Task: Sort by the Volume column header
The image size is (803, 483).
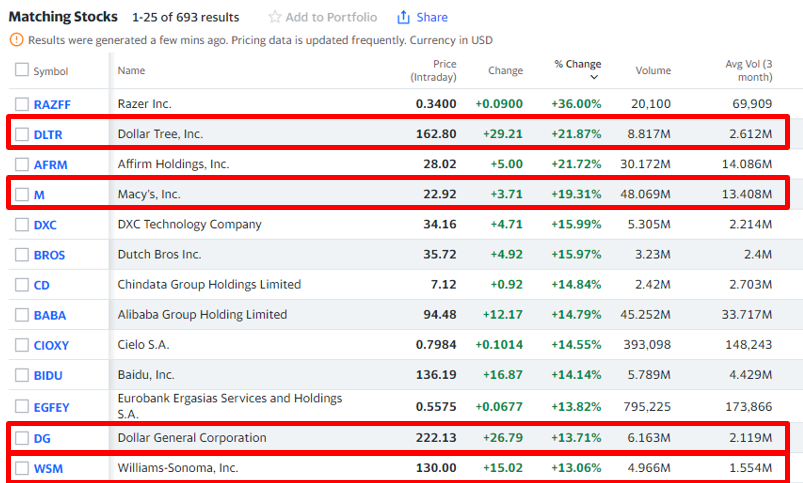Action: click(x=653, y=71)
